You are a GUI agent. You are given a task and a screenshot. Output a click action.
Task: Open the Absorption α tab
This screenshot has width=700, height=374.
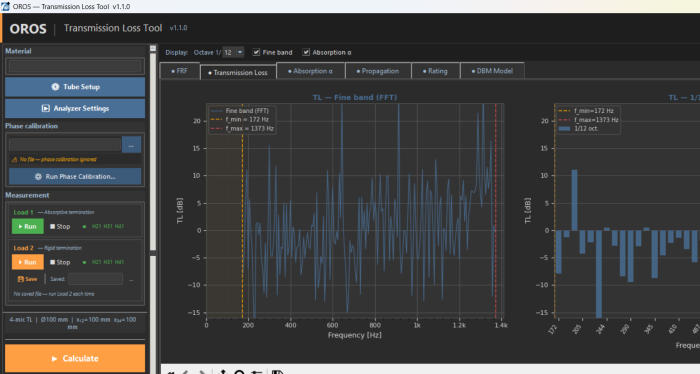tap(311, 71)
